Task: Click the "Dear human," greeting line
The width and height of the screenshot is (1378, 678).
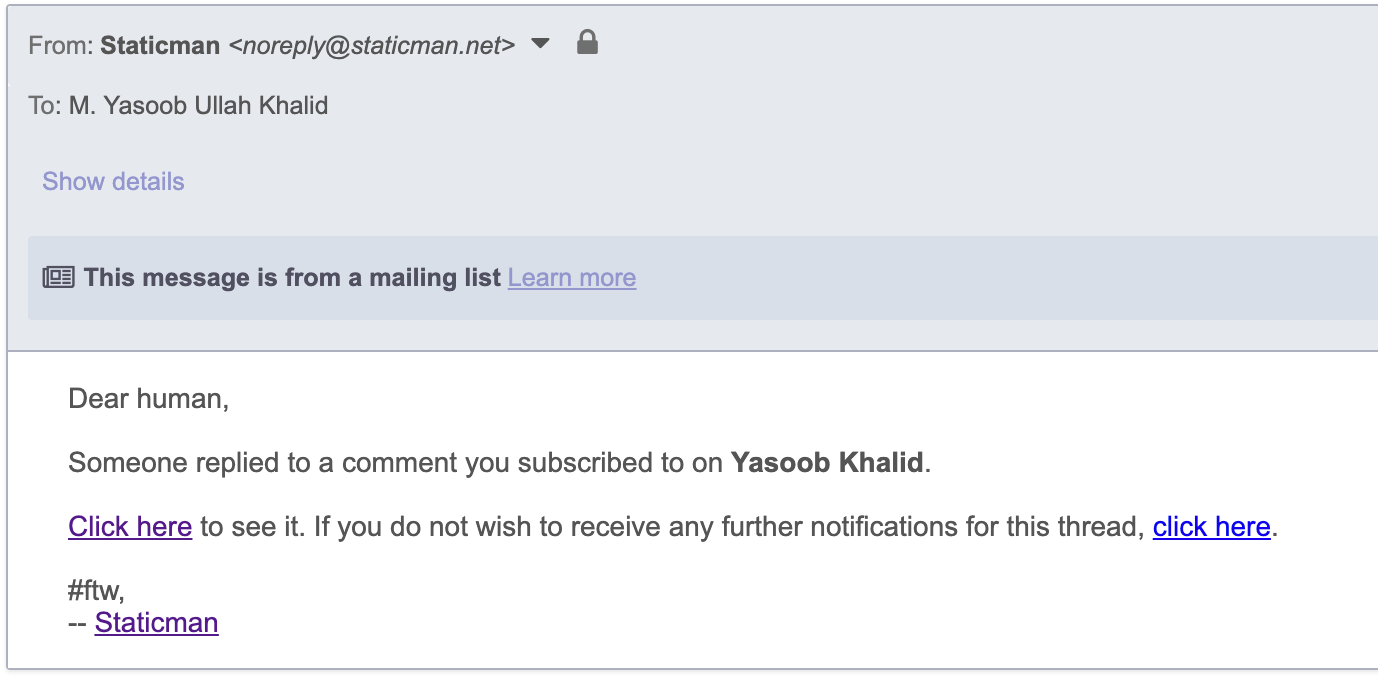Action: 149,399
